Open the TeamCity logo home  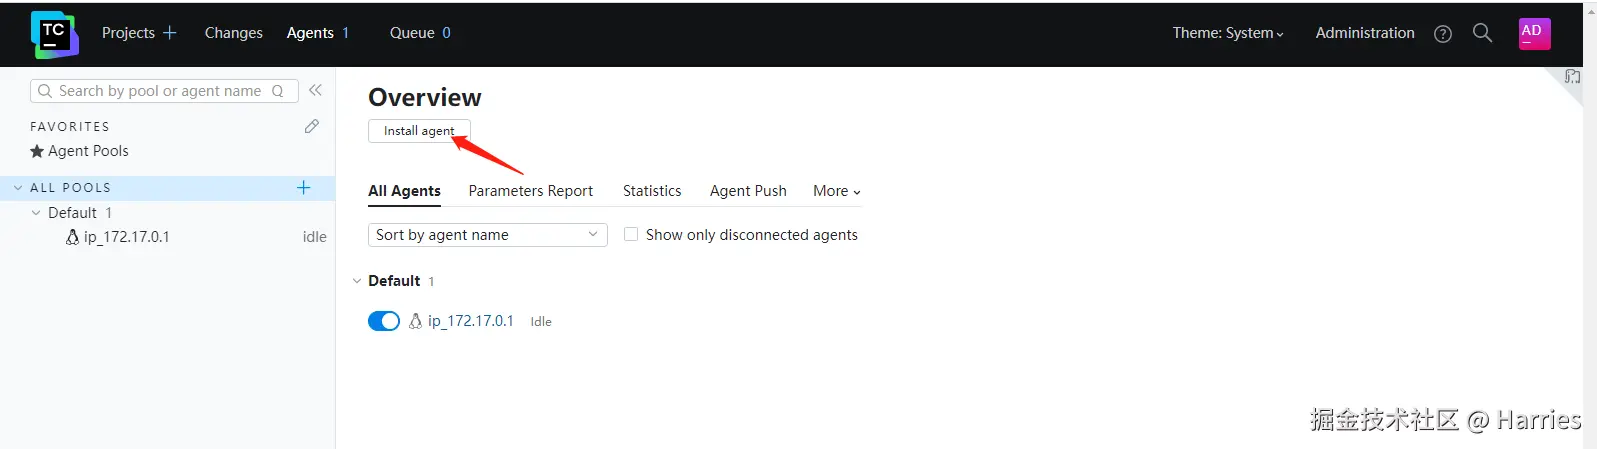coord(54,35)
